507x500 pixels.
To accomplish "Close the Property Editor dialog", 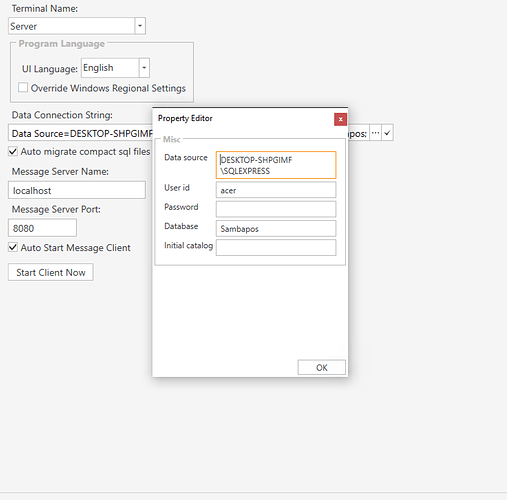I will point(340,119).
